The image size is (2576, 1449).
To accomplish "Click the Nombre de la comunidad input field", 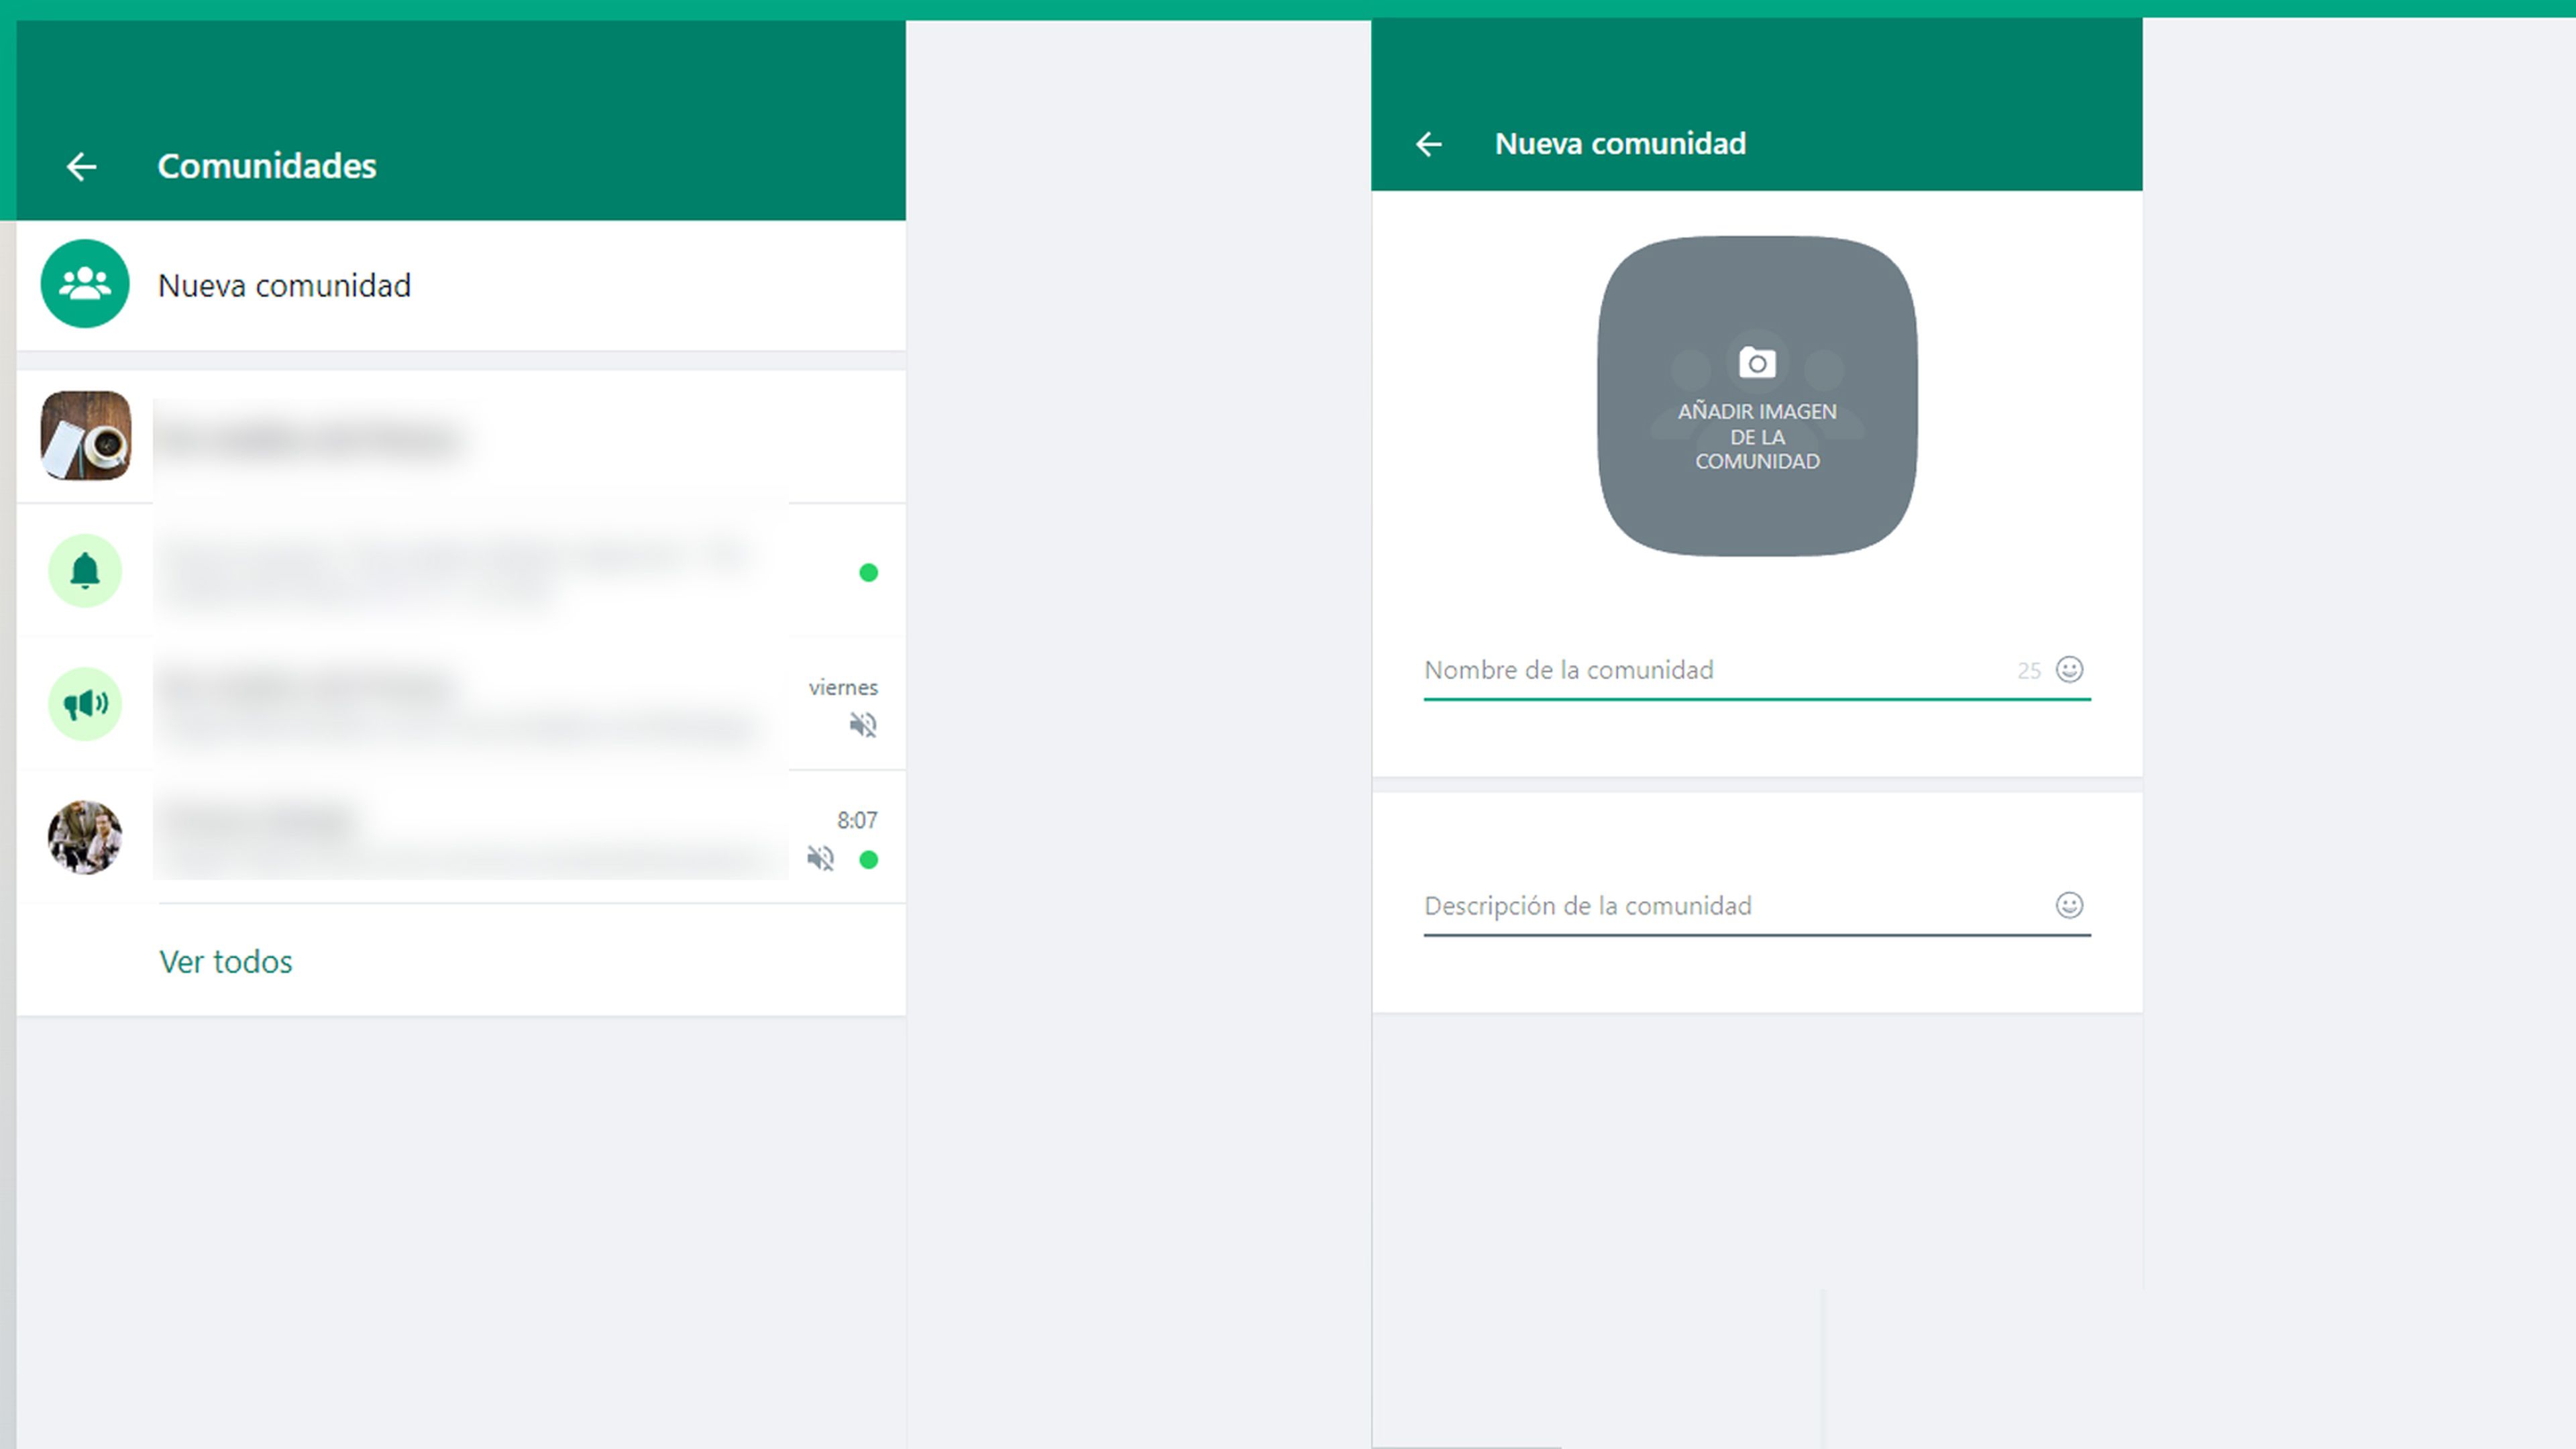I will tap(1711, 669).
